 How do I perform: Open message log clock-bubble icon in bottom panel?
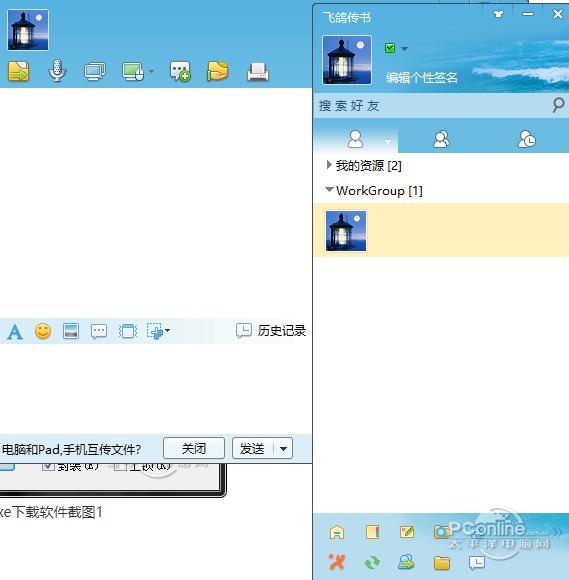pos(477,563)
